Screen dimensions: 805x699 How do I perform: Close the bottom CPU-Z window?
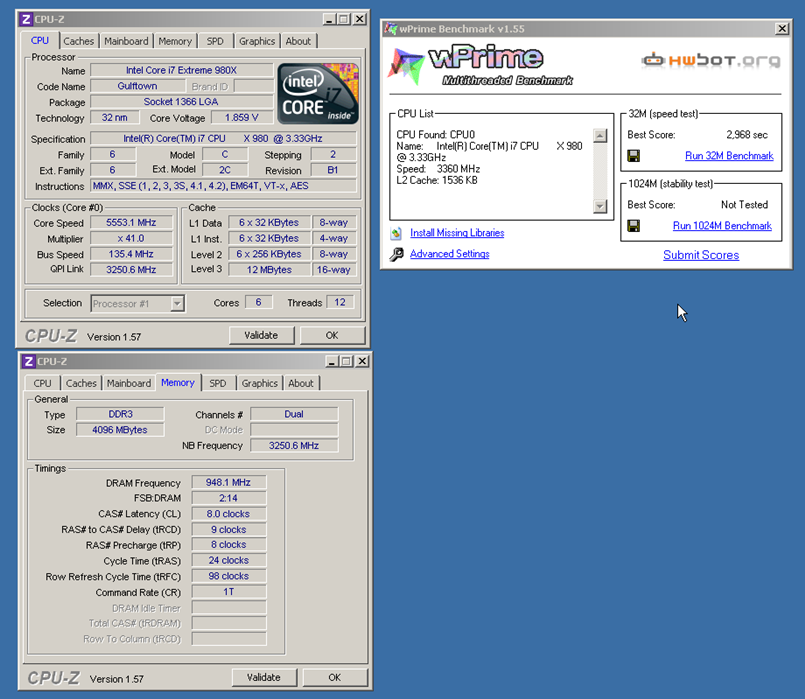coord(362,361)
